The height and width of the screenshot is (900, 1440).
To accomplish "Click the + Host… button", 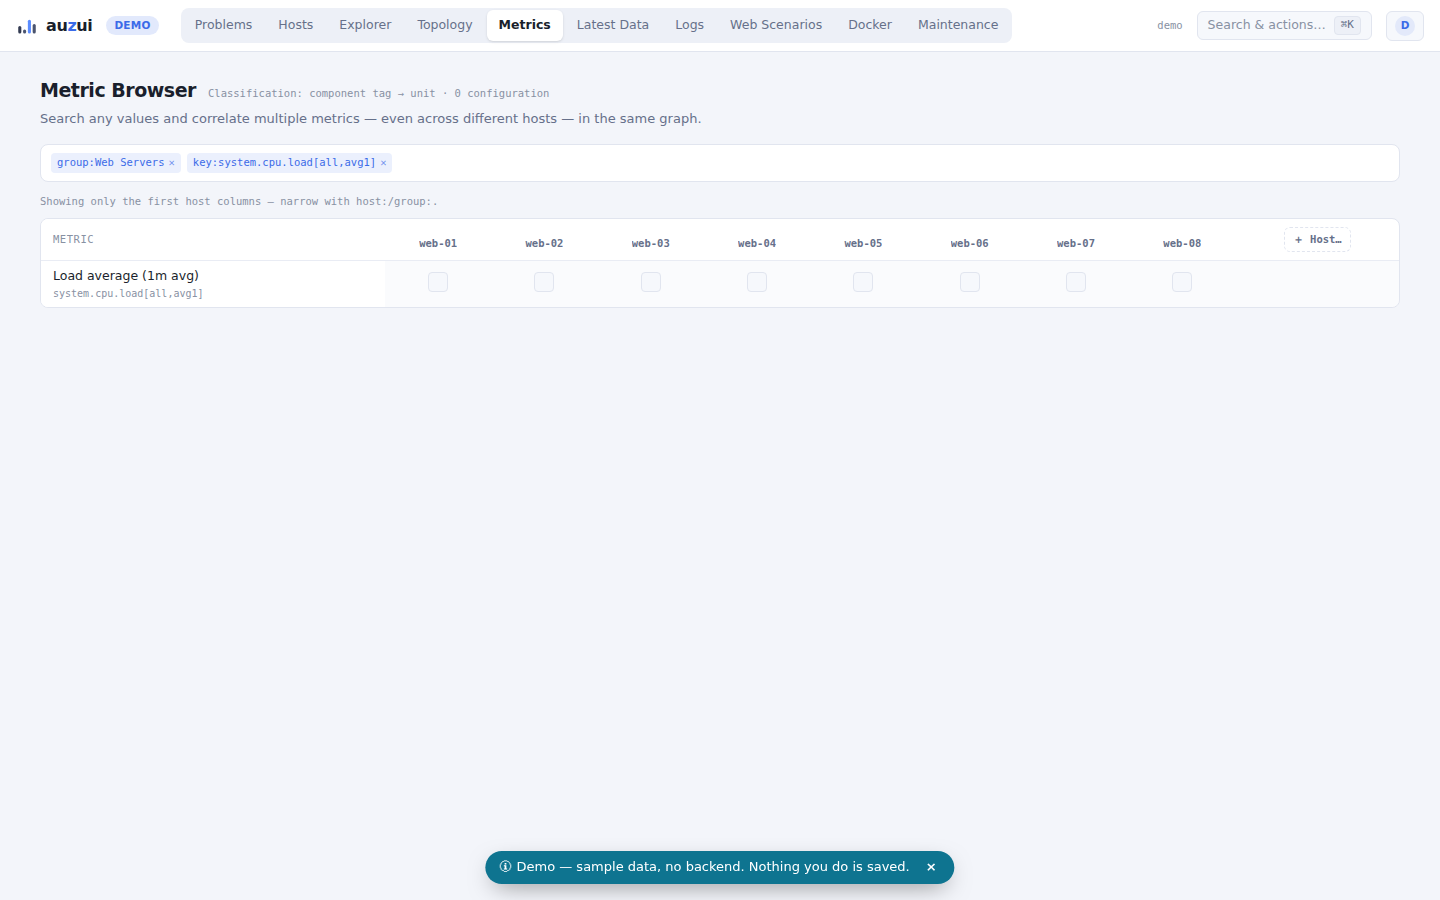I will [1317, 240].
